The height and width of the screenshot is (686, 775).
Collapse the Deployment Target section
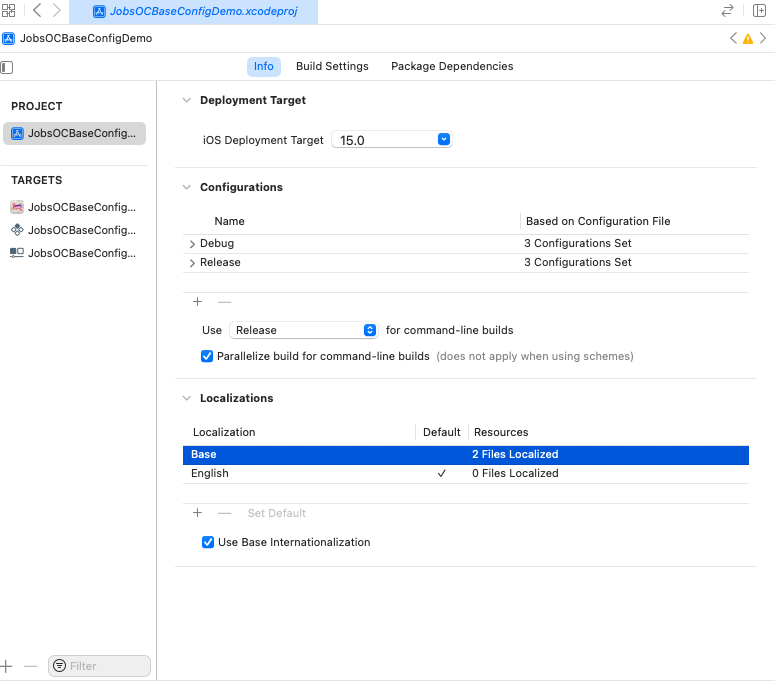[187, 100]
